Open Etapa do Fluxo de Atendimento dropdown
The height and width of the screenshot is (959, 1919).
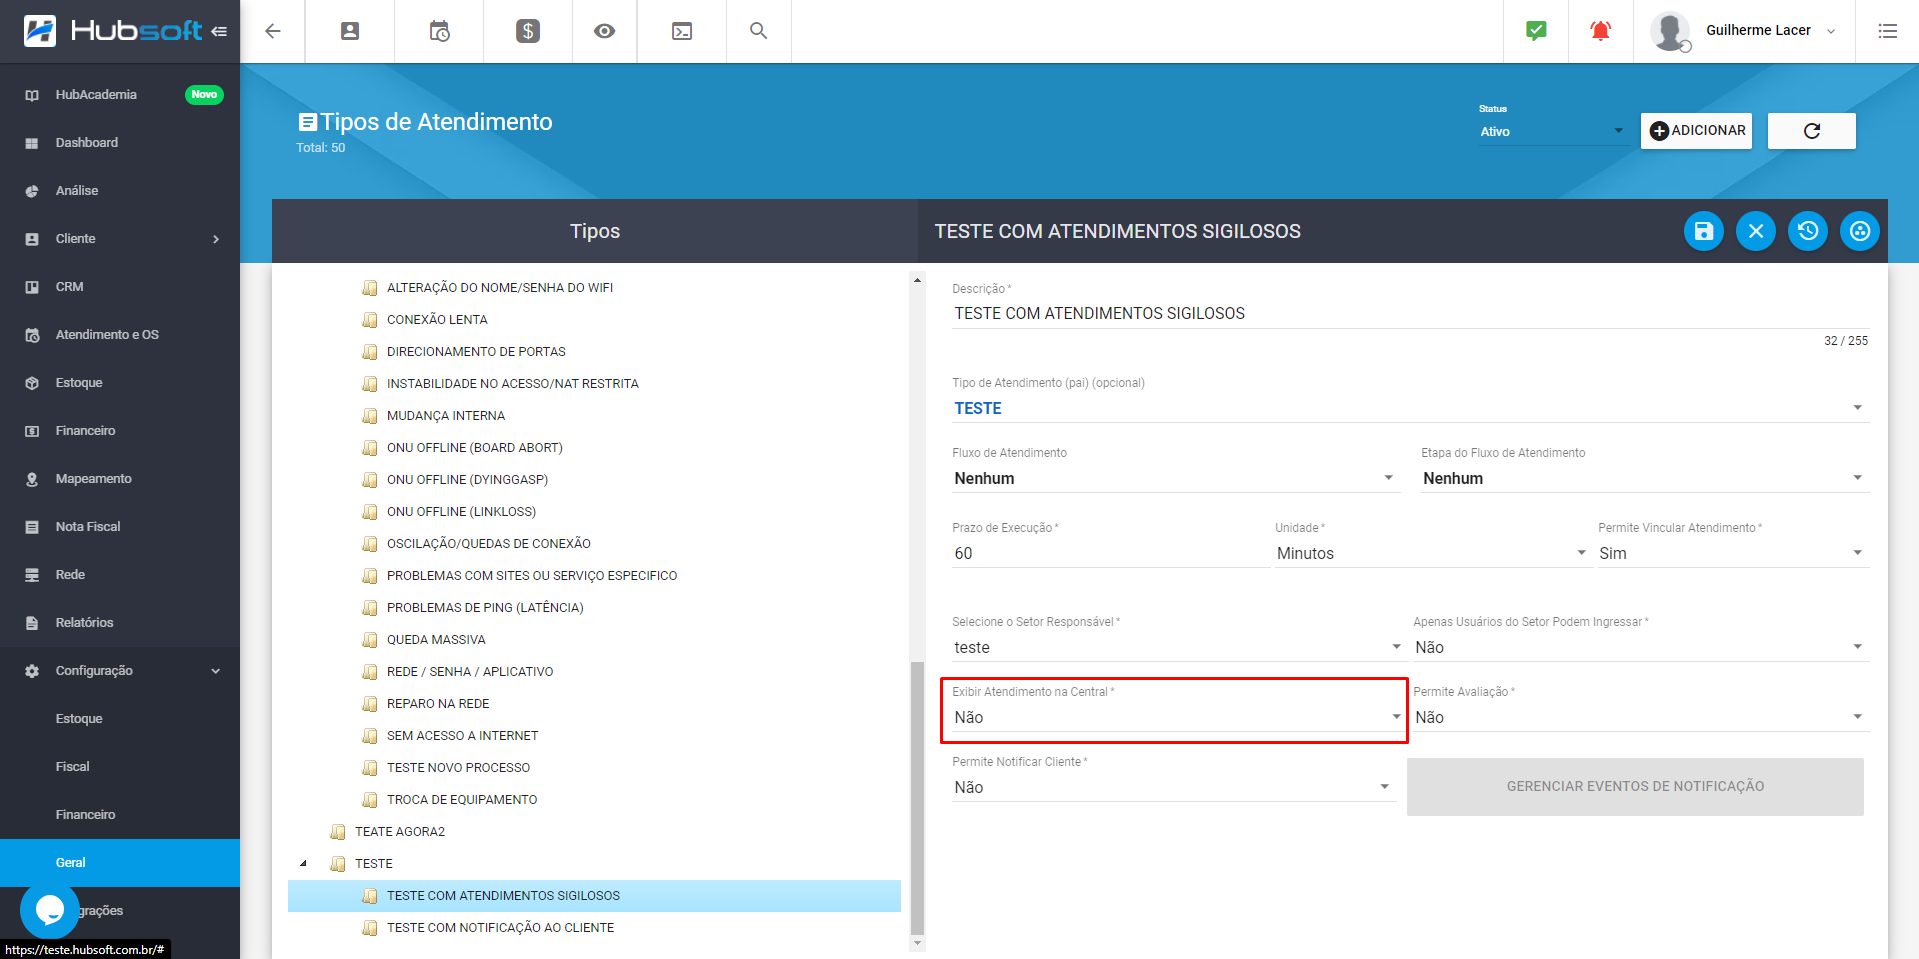pos(1645,478)
